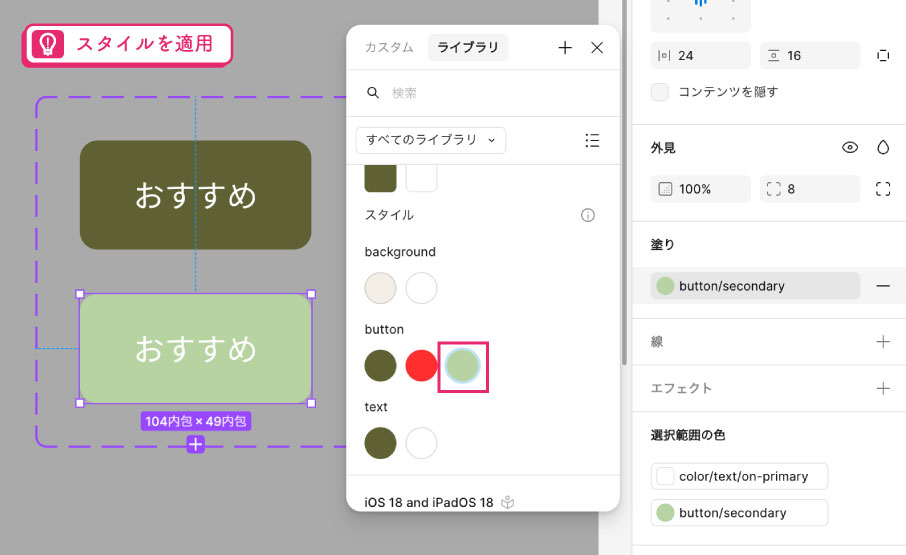Click the iOS 18 and iPadOS 18 library heading
Viewport: 906px width, 555px height.
click(x=429, y=502)
